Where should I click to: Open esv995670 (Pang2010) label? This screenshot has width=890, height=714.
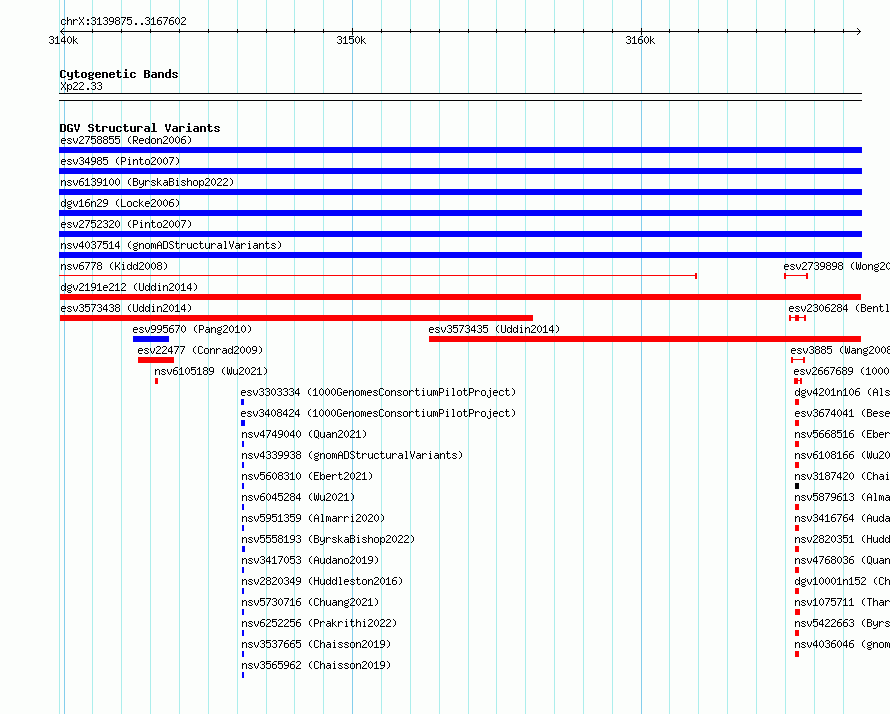tap(192, 329)
